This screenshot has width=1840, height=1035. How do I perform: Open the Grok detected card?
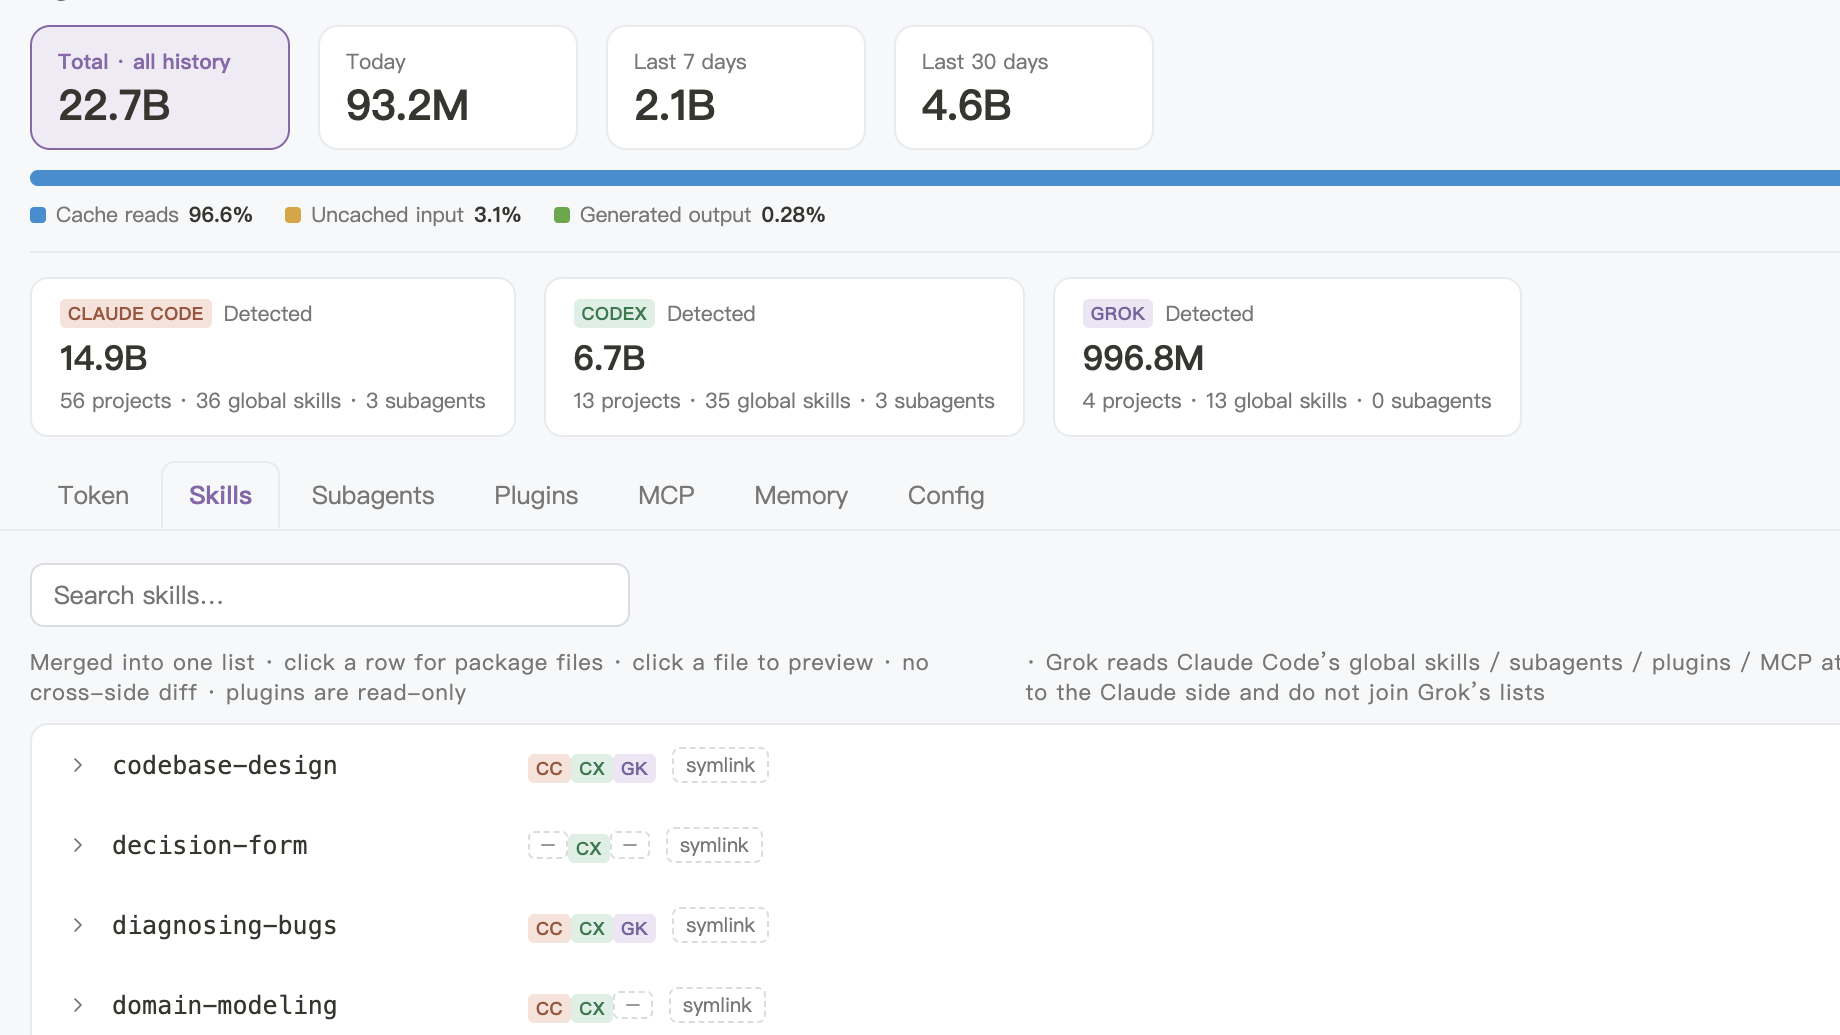(1287, 357)
